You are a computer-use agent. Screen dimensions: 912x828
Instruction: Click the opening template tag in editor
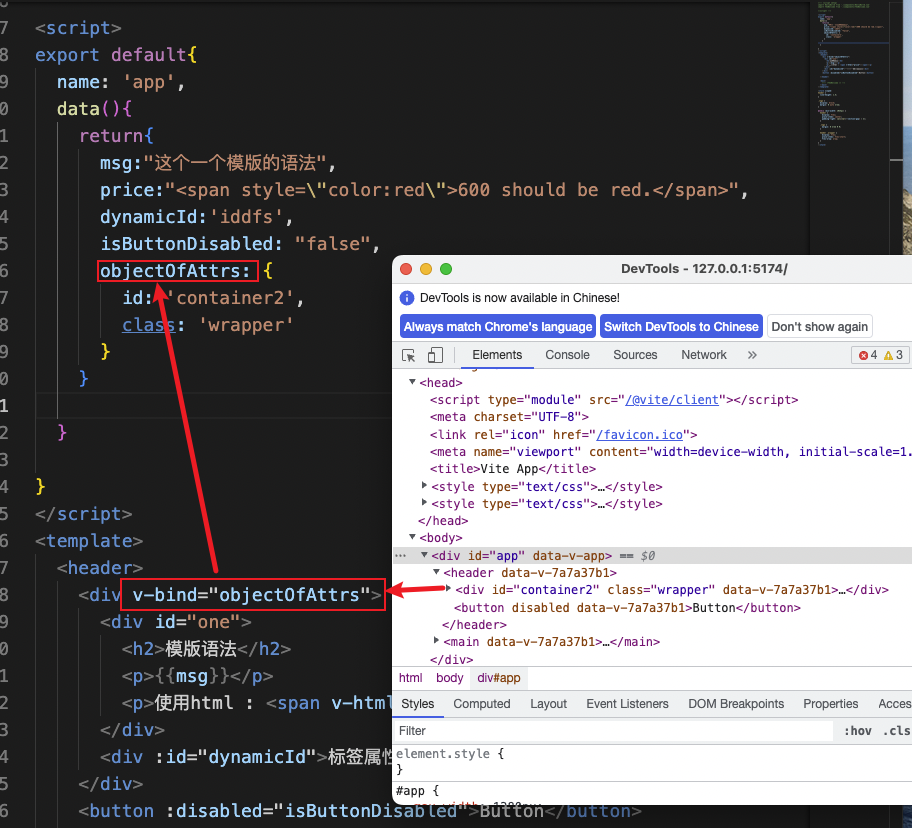click(89, 541)
